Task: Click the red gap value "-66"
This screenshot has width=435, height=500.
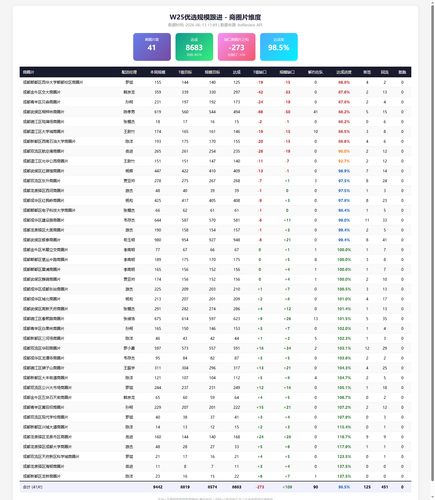Action: pos(260,112)
